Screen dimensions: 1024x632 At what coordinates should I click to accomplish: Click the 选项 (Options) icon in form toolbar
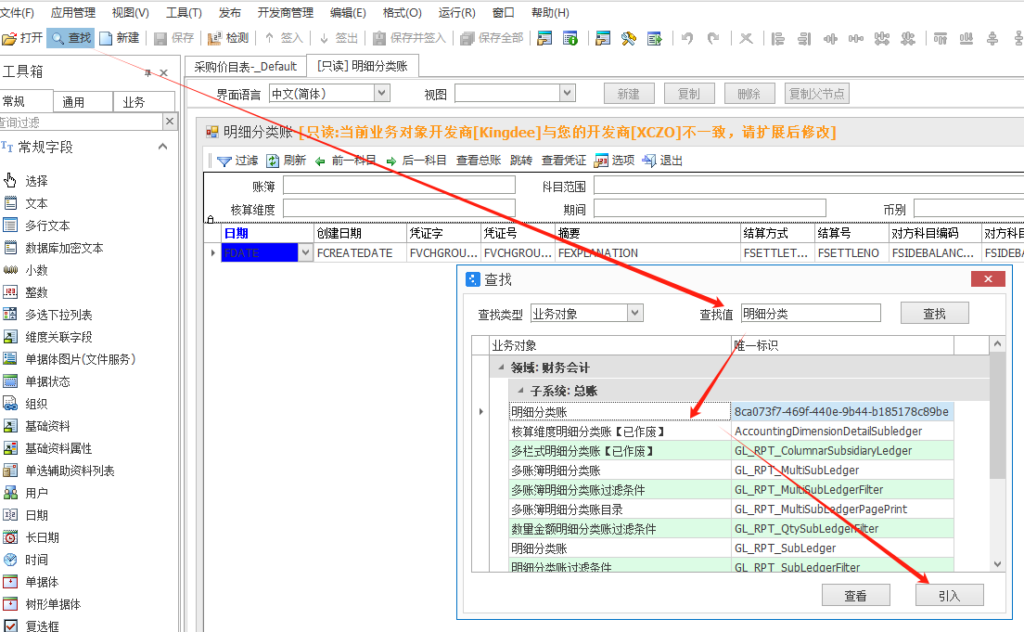[x=601, y=160]
